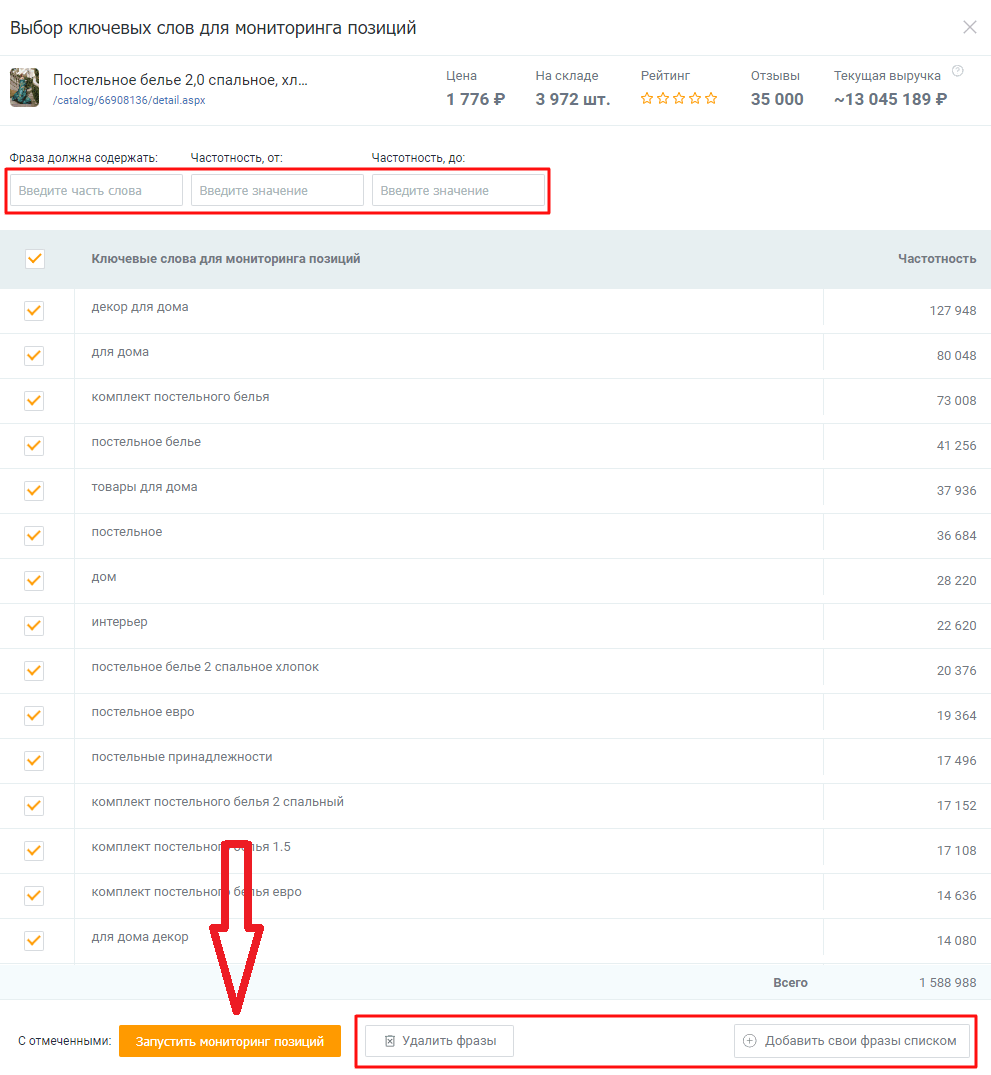Uncheck the 'для дома декор' checkbox

[x=34, y=941]
